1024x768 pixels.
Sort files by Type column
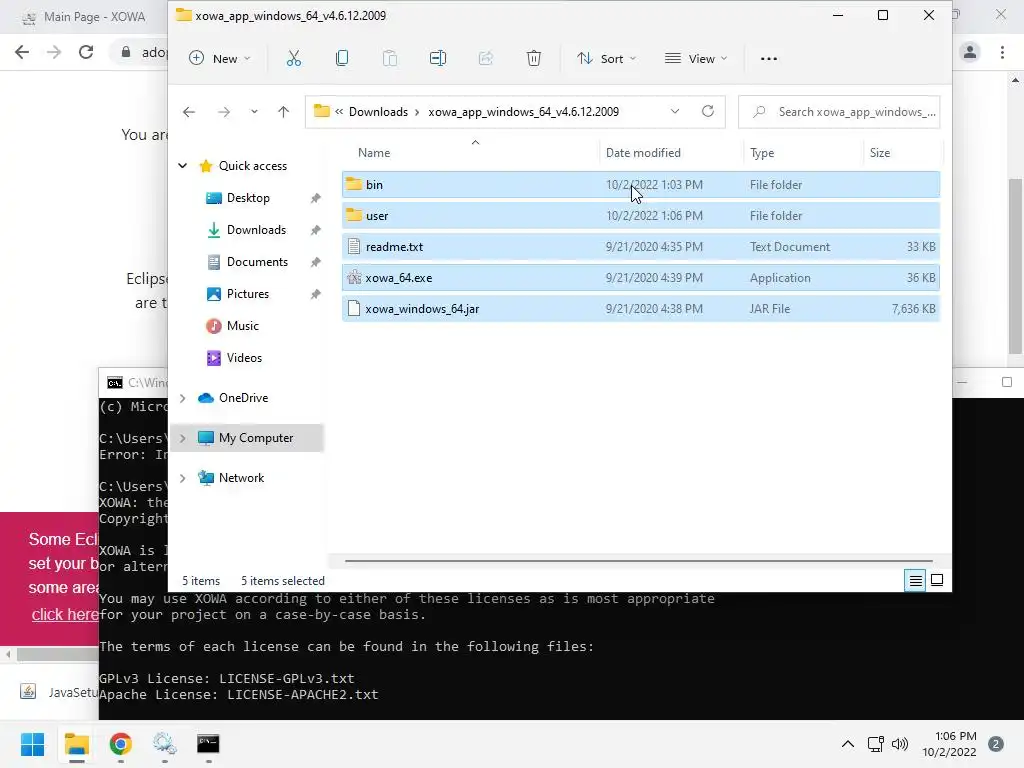pyautogui.click(x=761, y=153)
